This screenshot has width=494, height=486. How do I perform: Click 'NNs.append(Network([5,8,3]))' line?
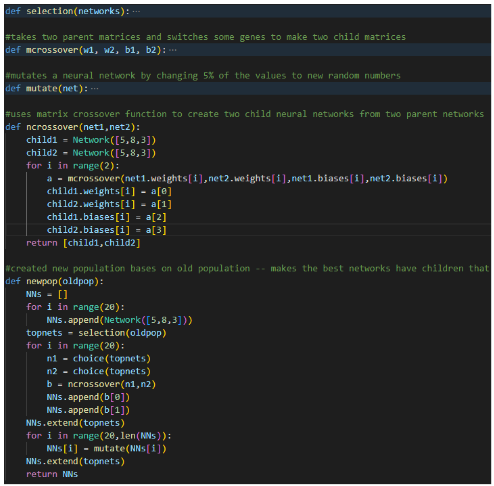[x=120, y=320]
